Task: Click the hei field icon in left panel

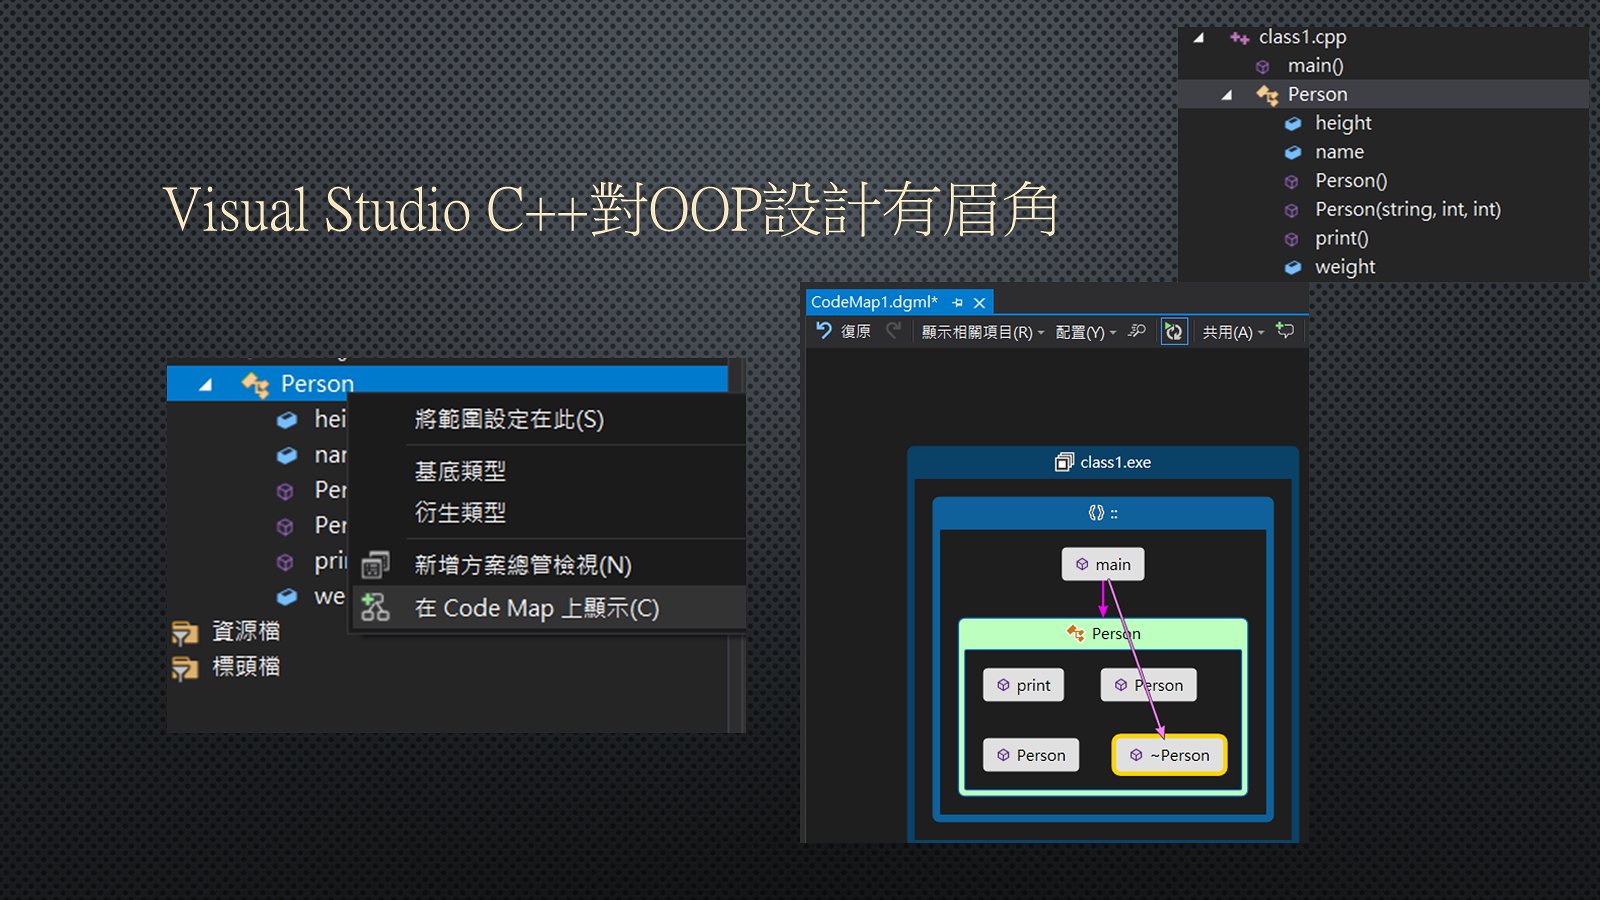Action: pyautogui.click(x=287, y=420)
